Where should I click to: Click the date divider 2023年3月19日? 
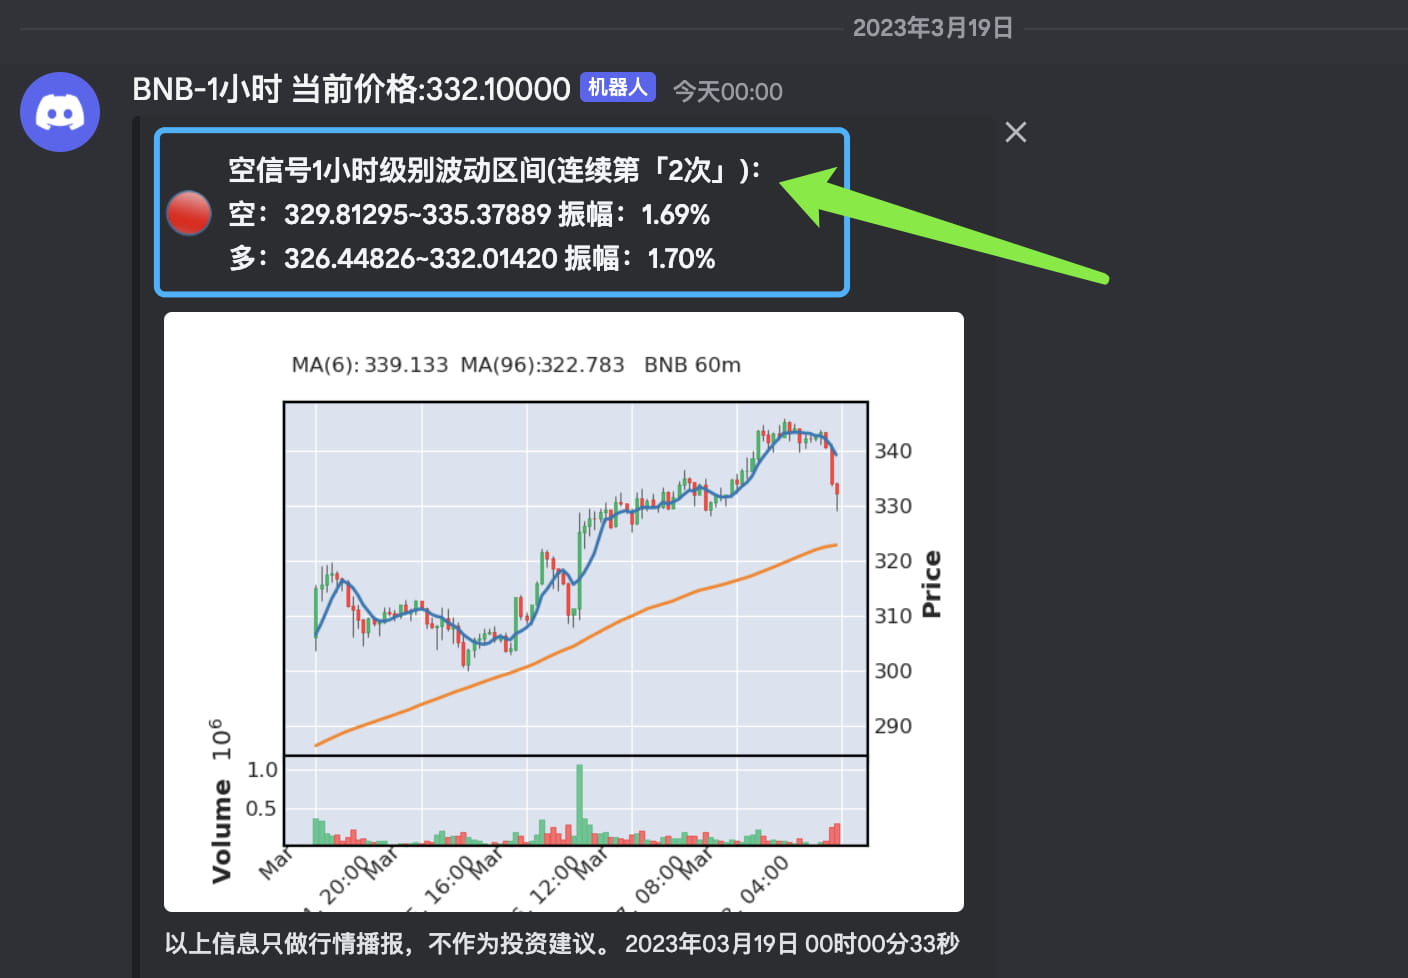click(933, 28)
